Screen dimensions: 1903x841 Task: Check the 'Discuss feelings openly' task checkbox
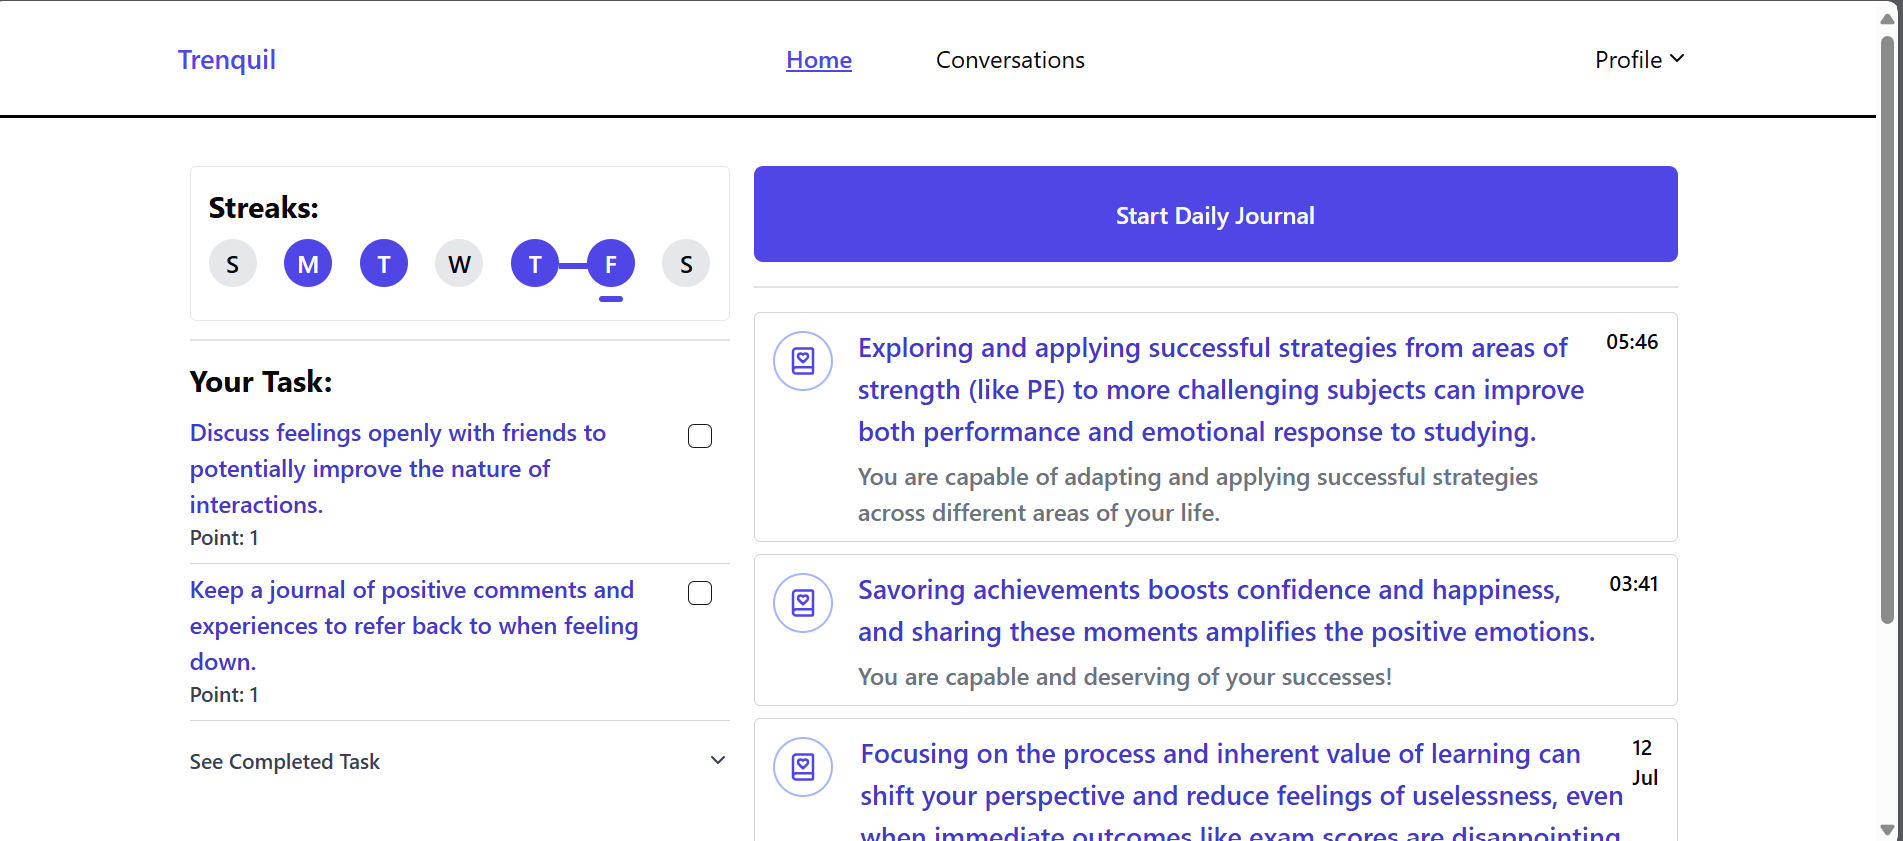pos(700,436)
